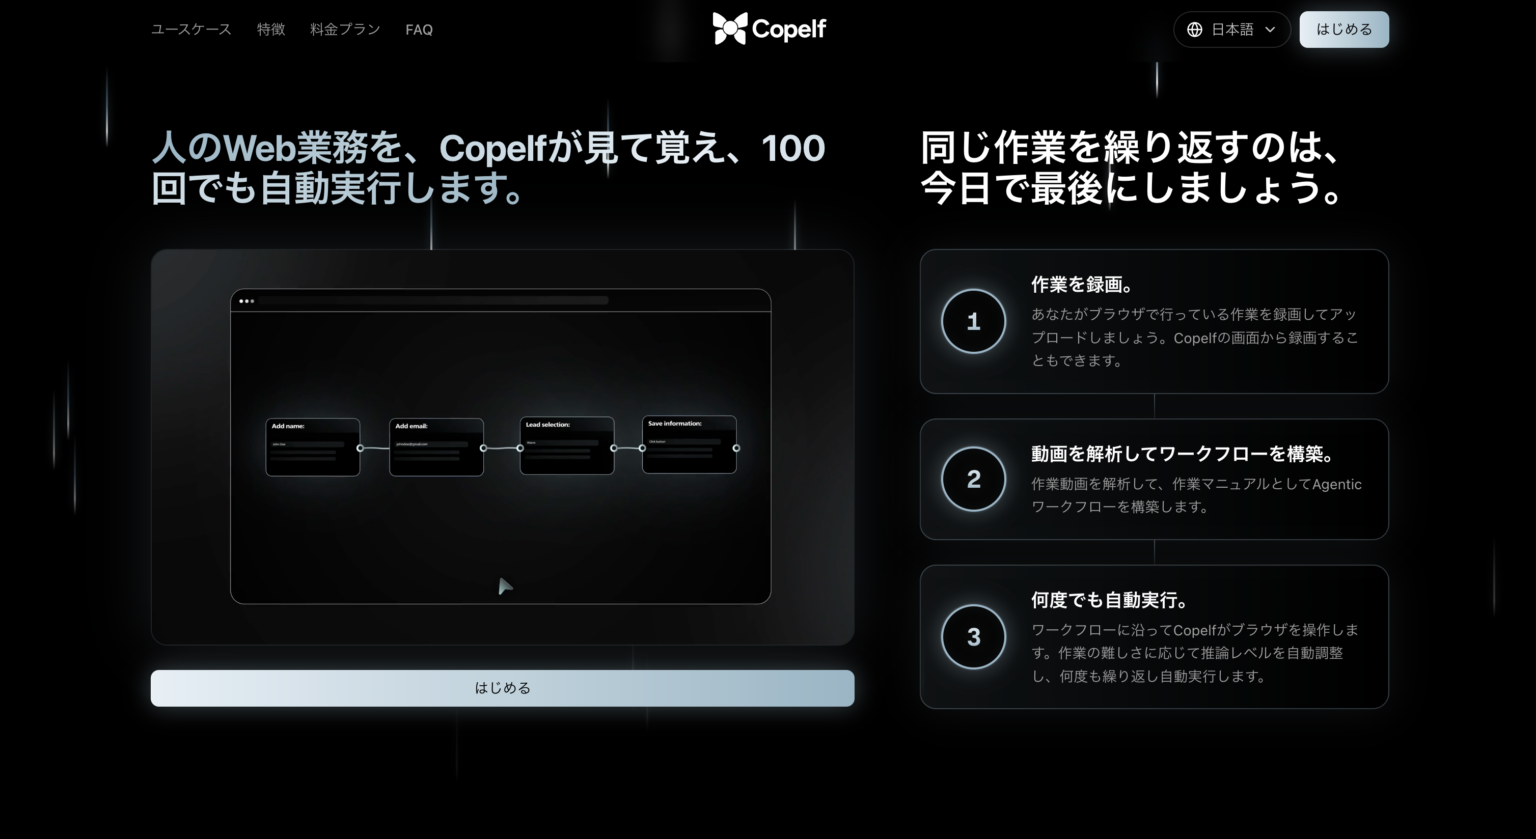Click the globe icon in language selector

[1194, 30]
